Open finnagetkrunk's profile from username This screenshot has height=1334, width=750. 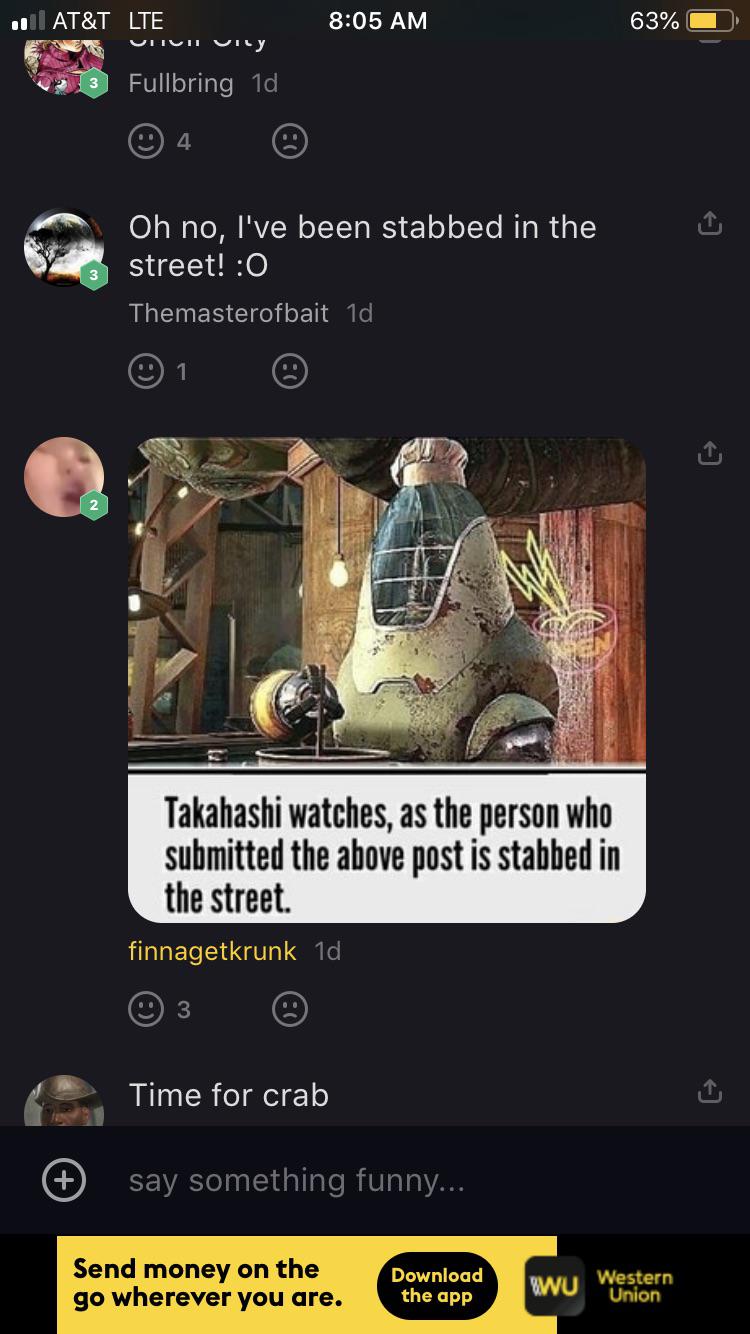[x=212, y=951]
